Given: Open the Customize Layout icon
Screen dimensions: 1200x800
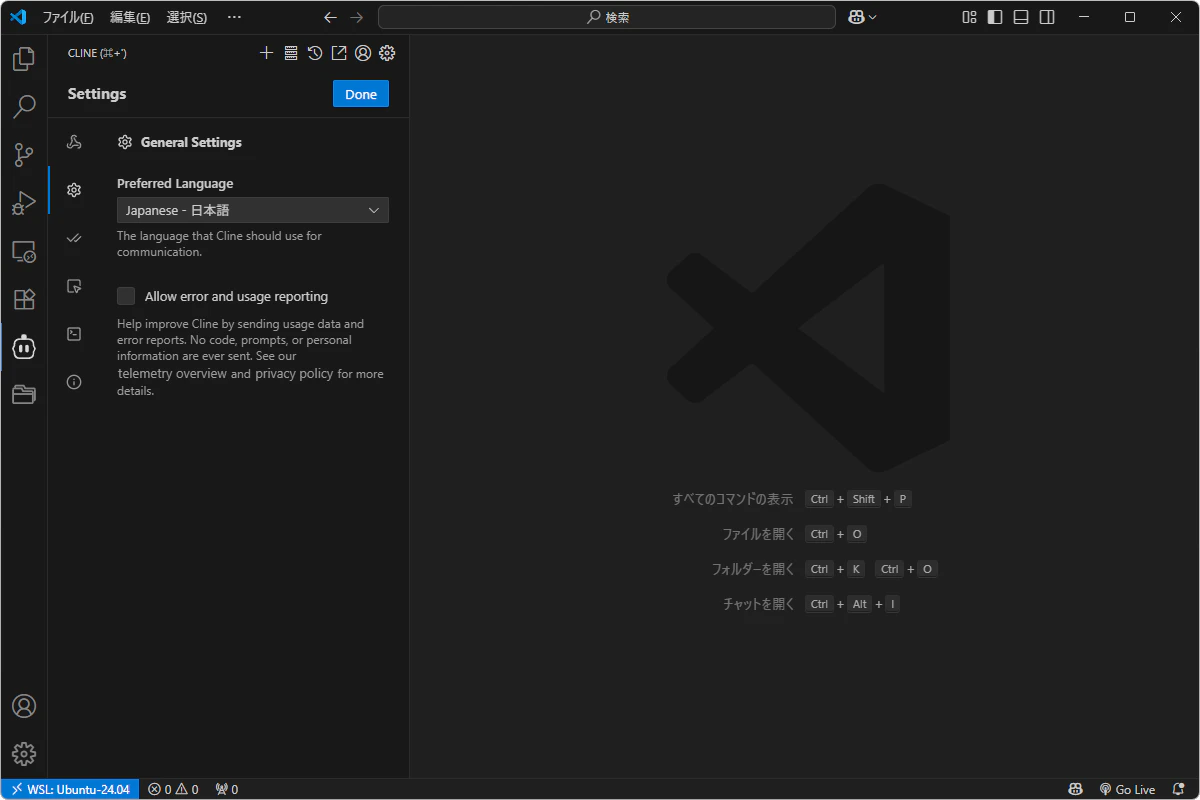Looking at the screenshot, I should (x=969, y=17).
